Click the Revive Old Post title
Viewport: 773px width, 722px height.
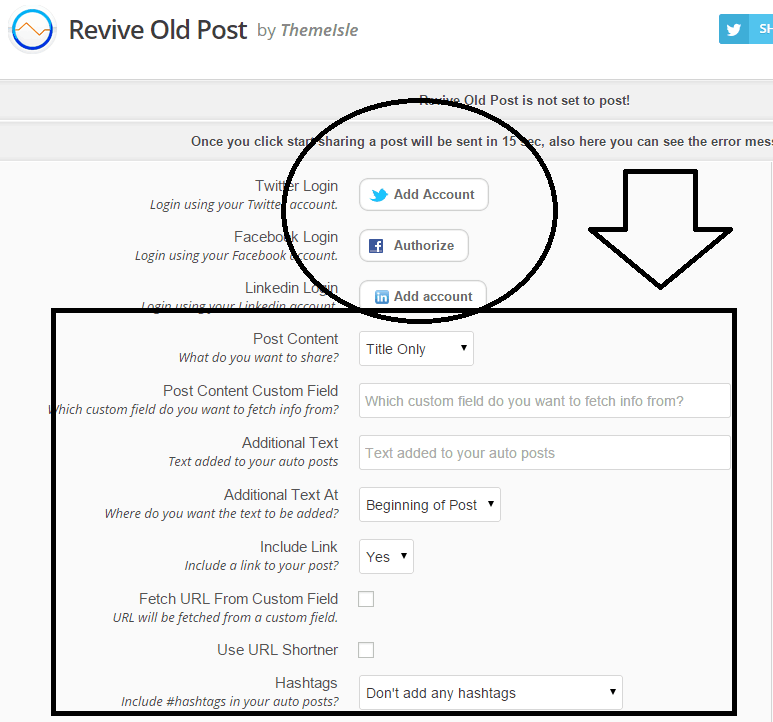157,30
